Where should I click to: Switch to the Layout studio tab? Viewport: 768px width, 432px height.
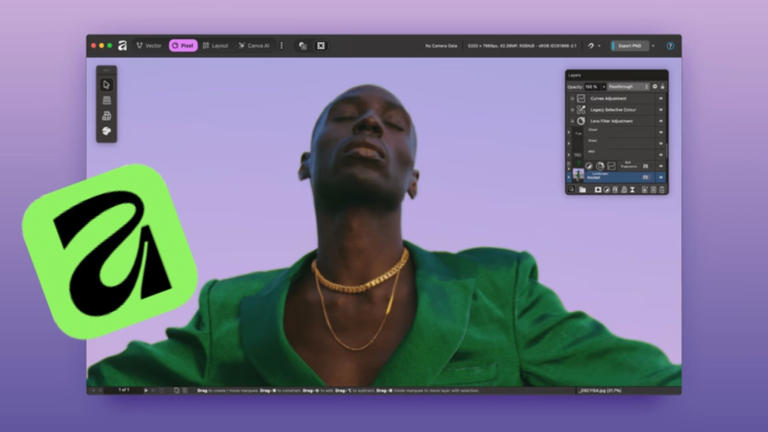pos(215,45)
